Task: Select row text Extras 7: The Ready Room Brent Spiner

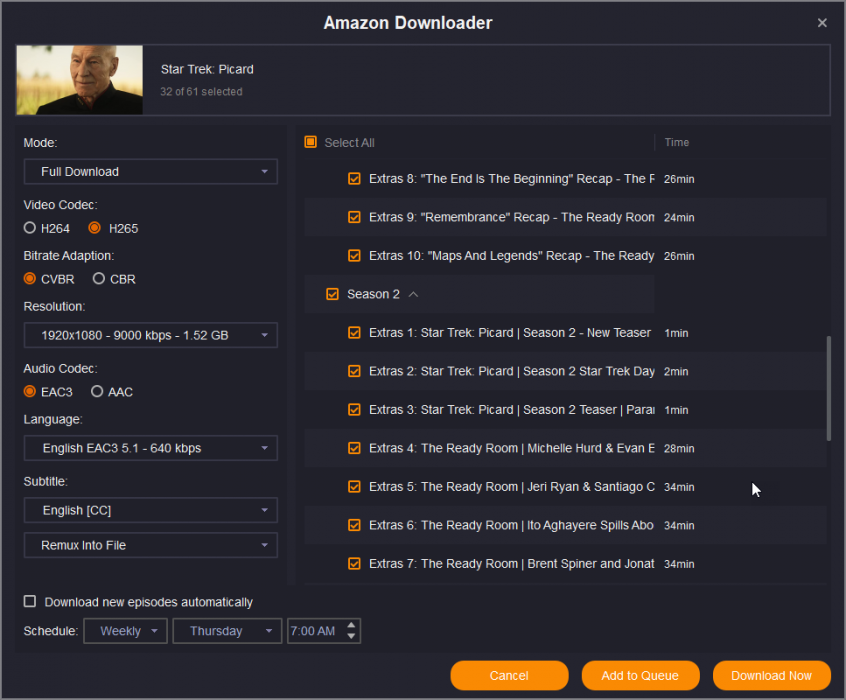Action: (x=511, y=563)
